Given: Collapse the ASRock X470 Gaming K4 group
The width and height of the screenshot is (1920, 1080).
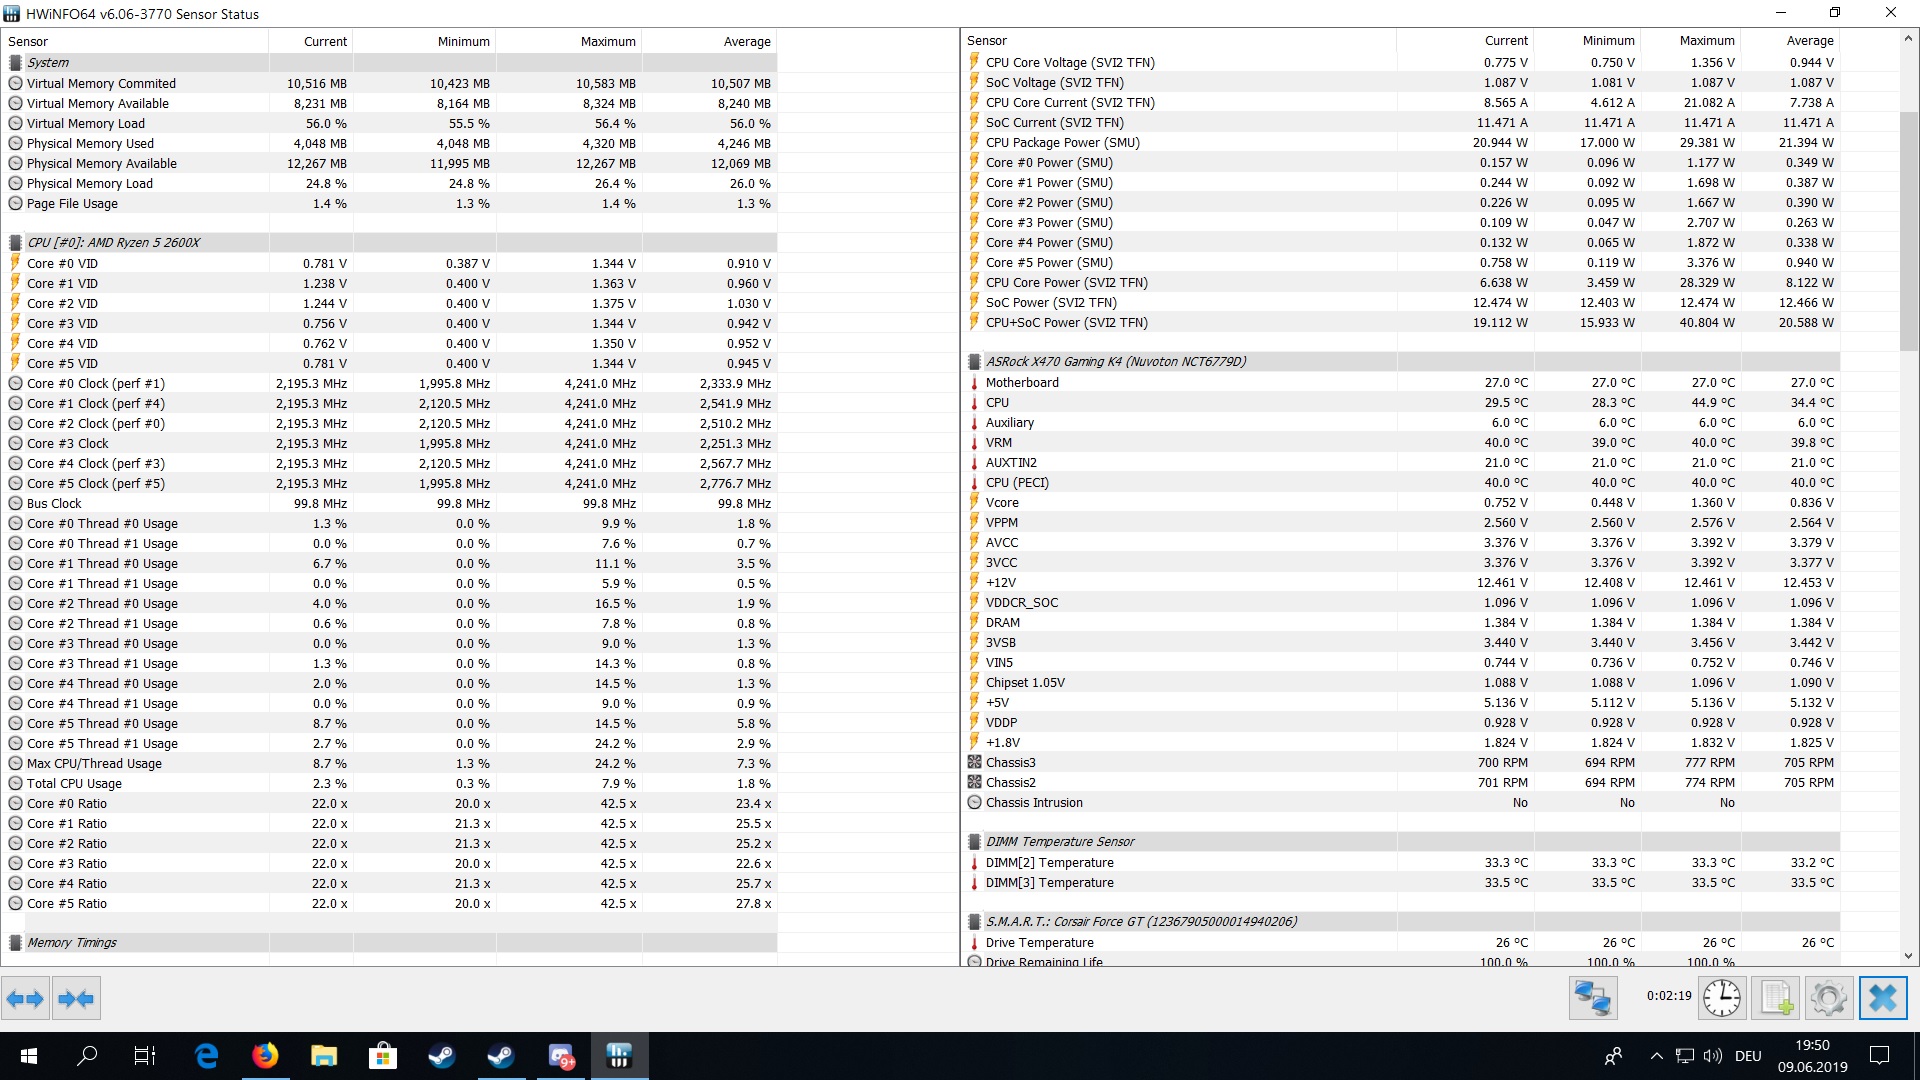Looking at the screenshot, I should (x=1115, y=361).
